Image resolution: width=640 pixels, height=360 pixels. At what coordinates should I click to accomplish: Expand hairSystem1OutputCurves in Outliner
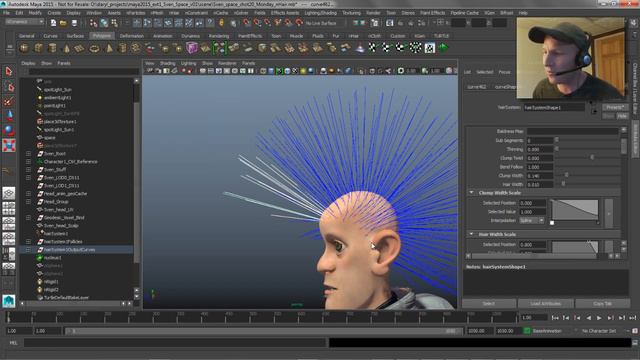(x=28, y=249)
